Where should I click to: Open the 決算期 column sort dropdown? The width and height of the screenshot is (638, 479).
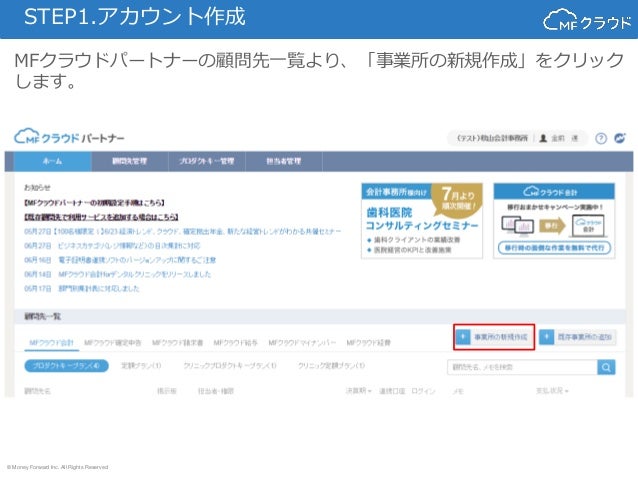point(358,391)
